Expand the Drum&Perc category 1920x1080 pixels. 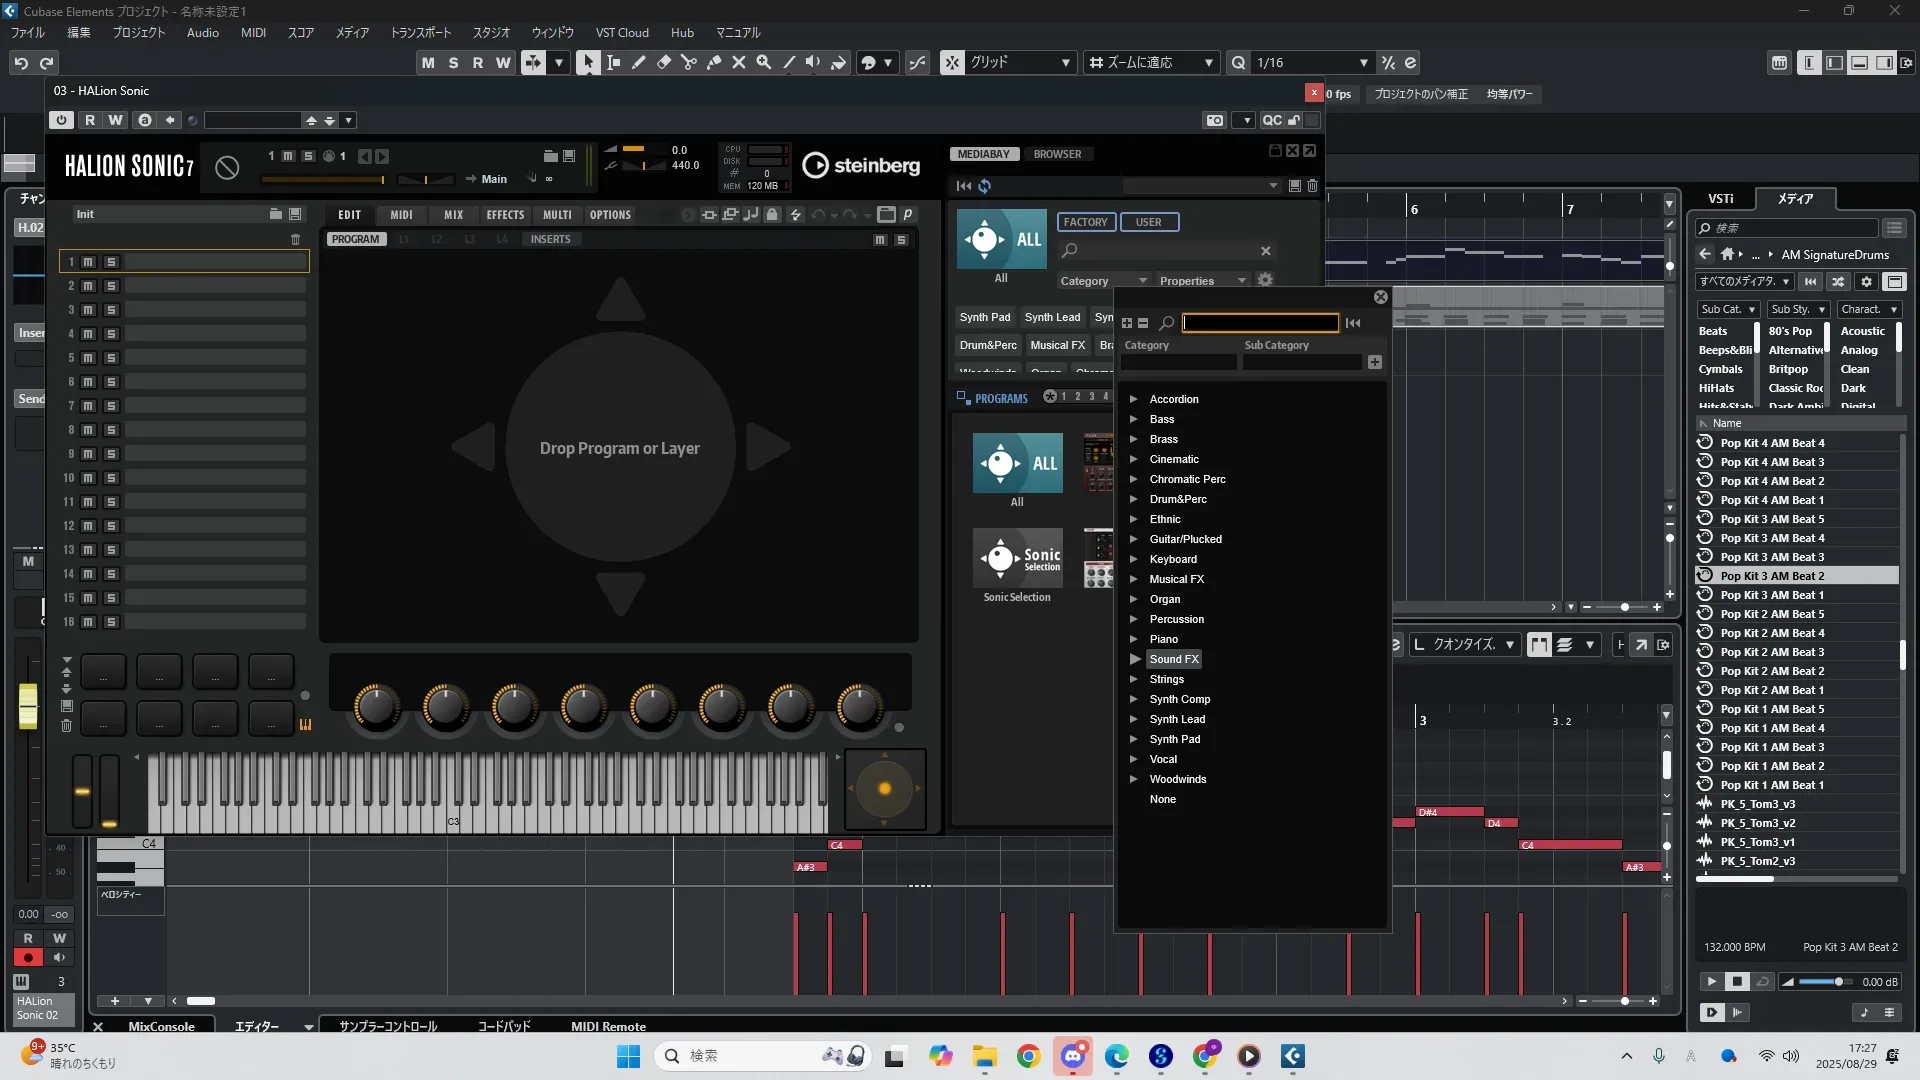[x=1134, y=499]
